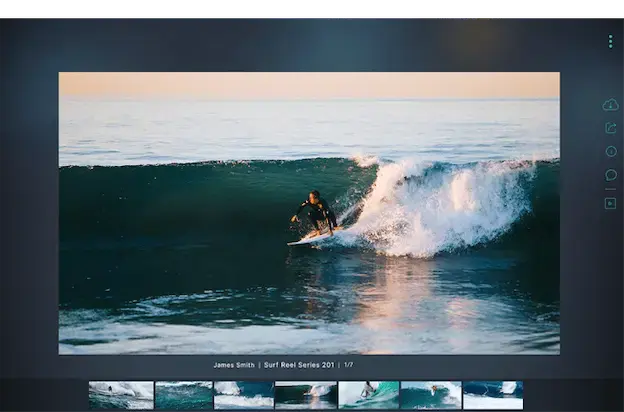The width and height of the screenshot is (624, 412).
Task: Choose the fourth thumbnail matching the main photo
Action: (x=306, y=395)
